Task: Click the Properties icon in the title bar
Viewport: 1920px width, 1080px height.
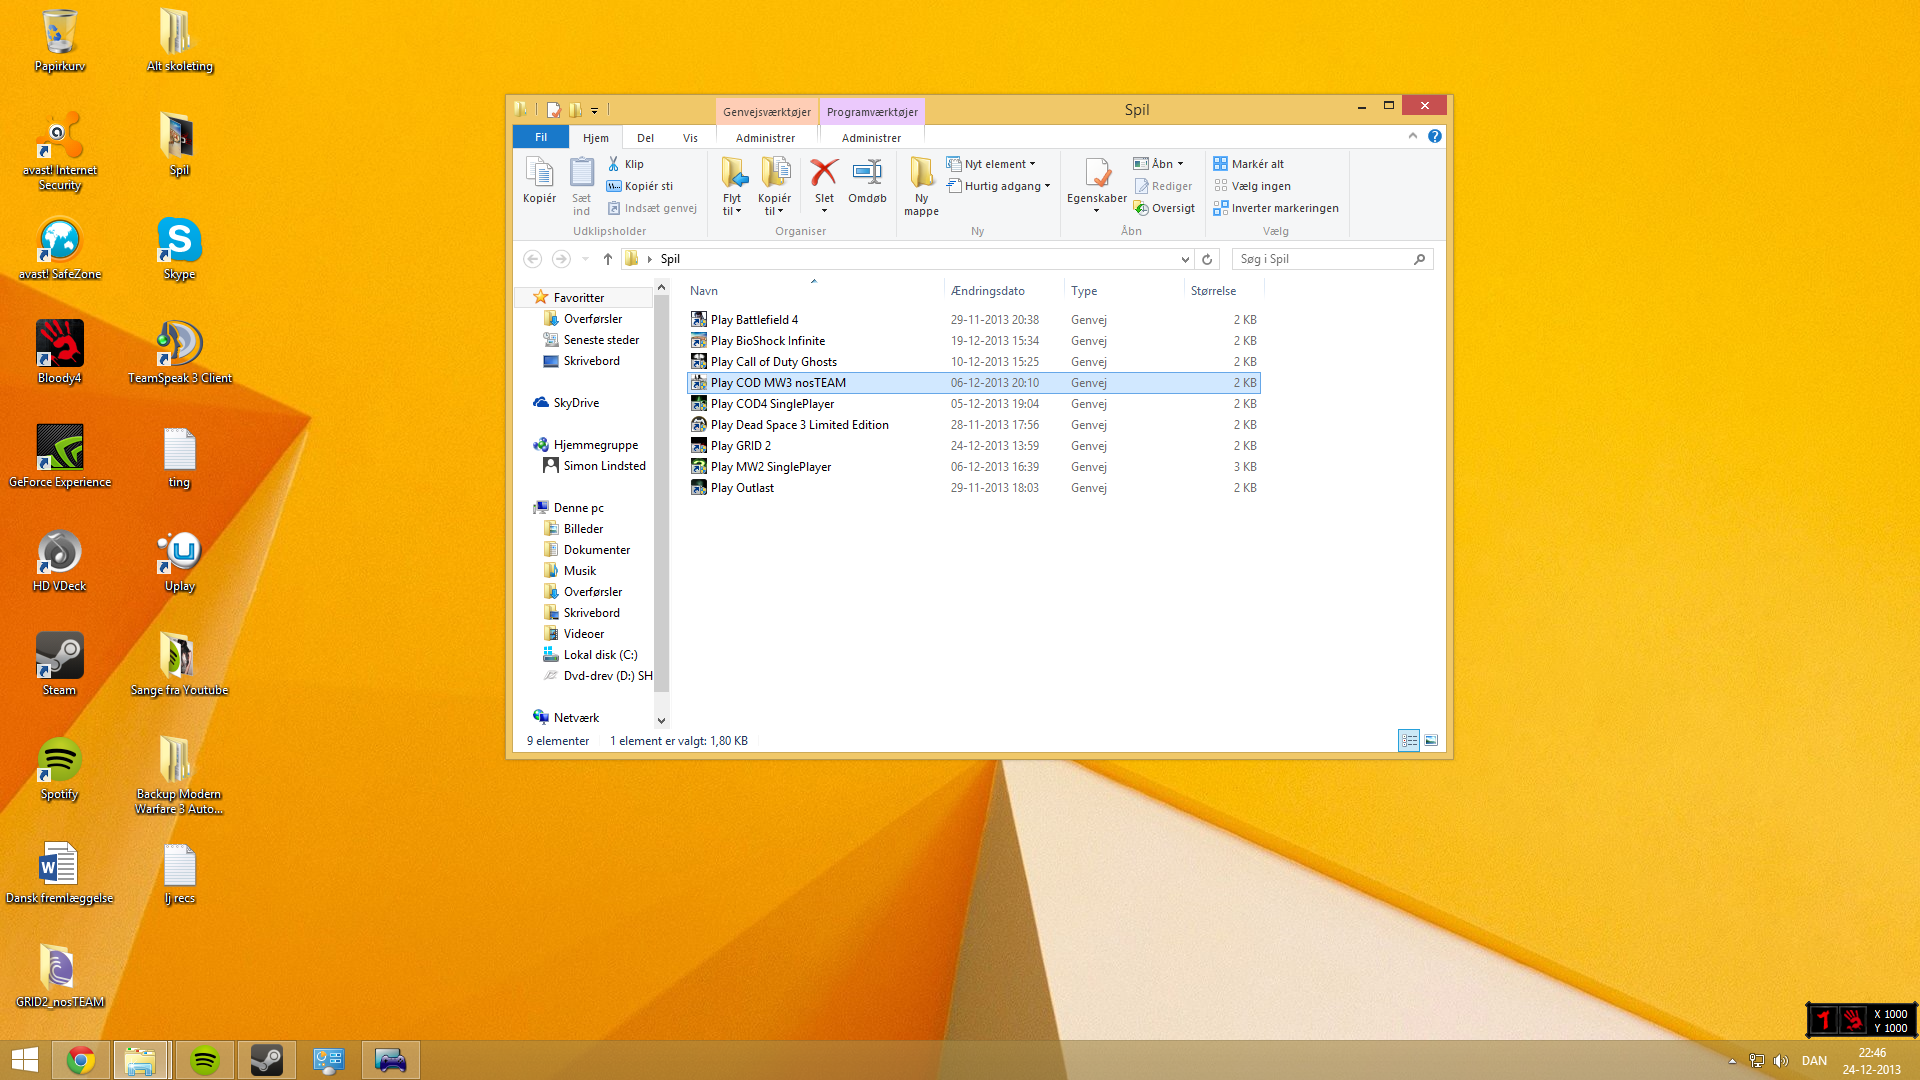Action: click(x=554, y=110)
